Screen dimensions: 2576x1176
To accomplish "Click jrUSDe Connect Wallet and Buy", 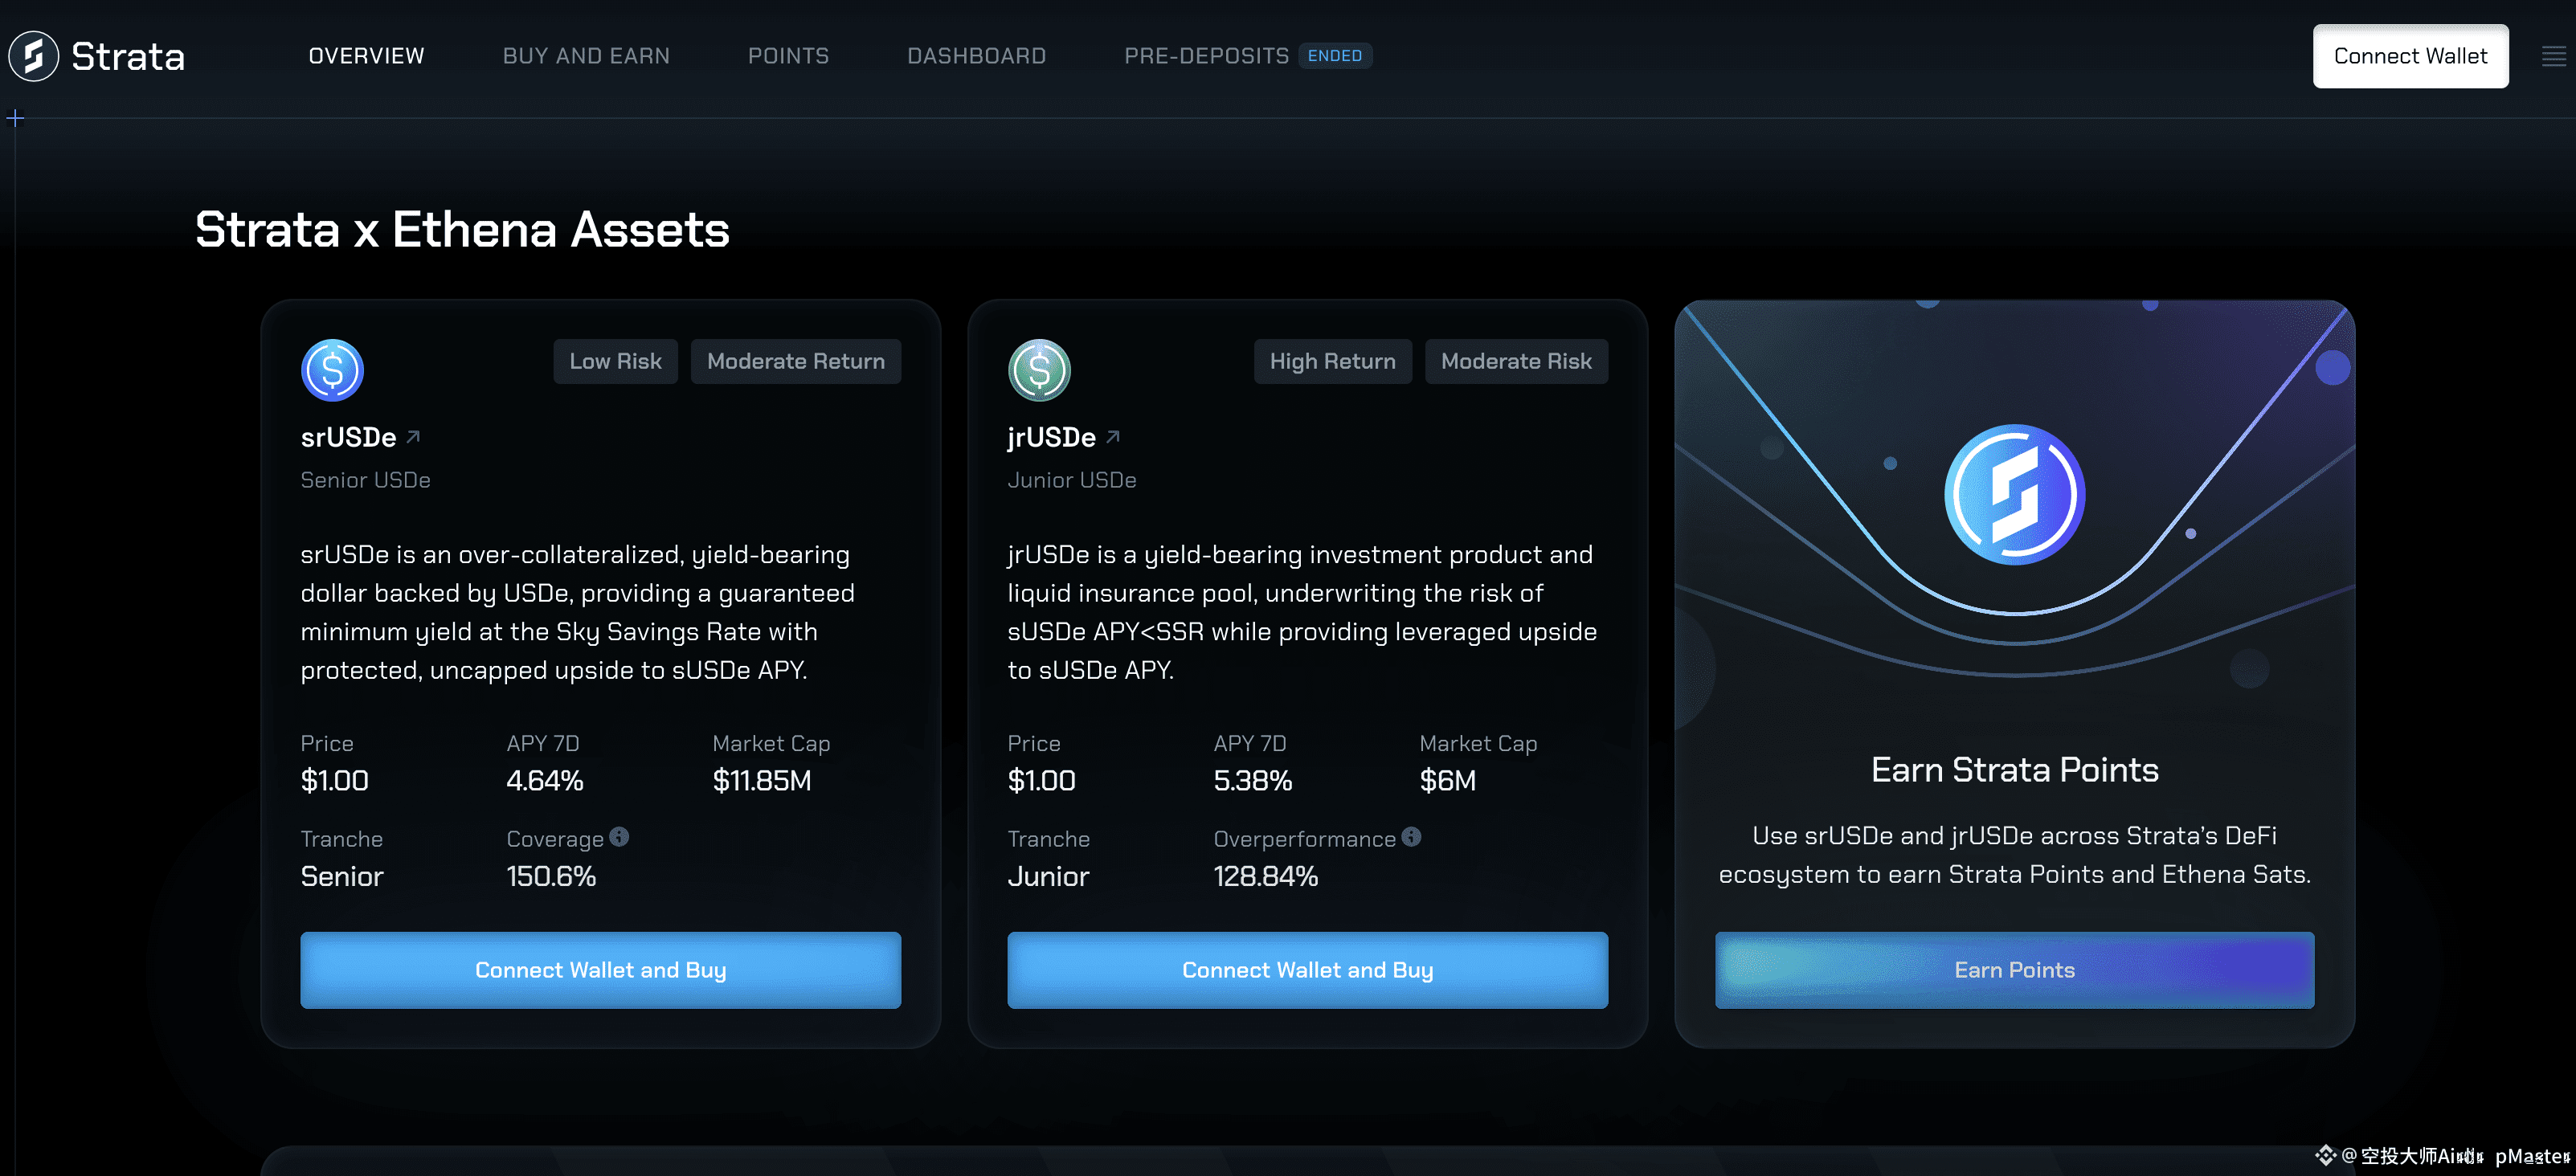I will (x=1307, y=970).
